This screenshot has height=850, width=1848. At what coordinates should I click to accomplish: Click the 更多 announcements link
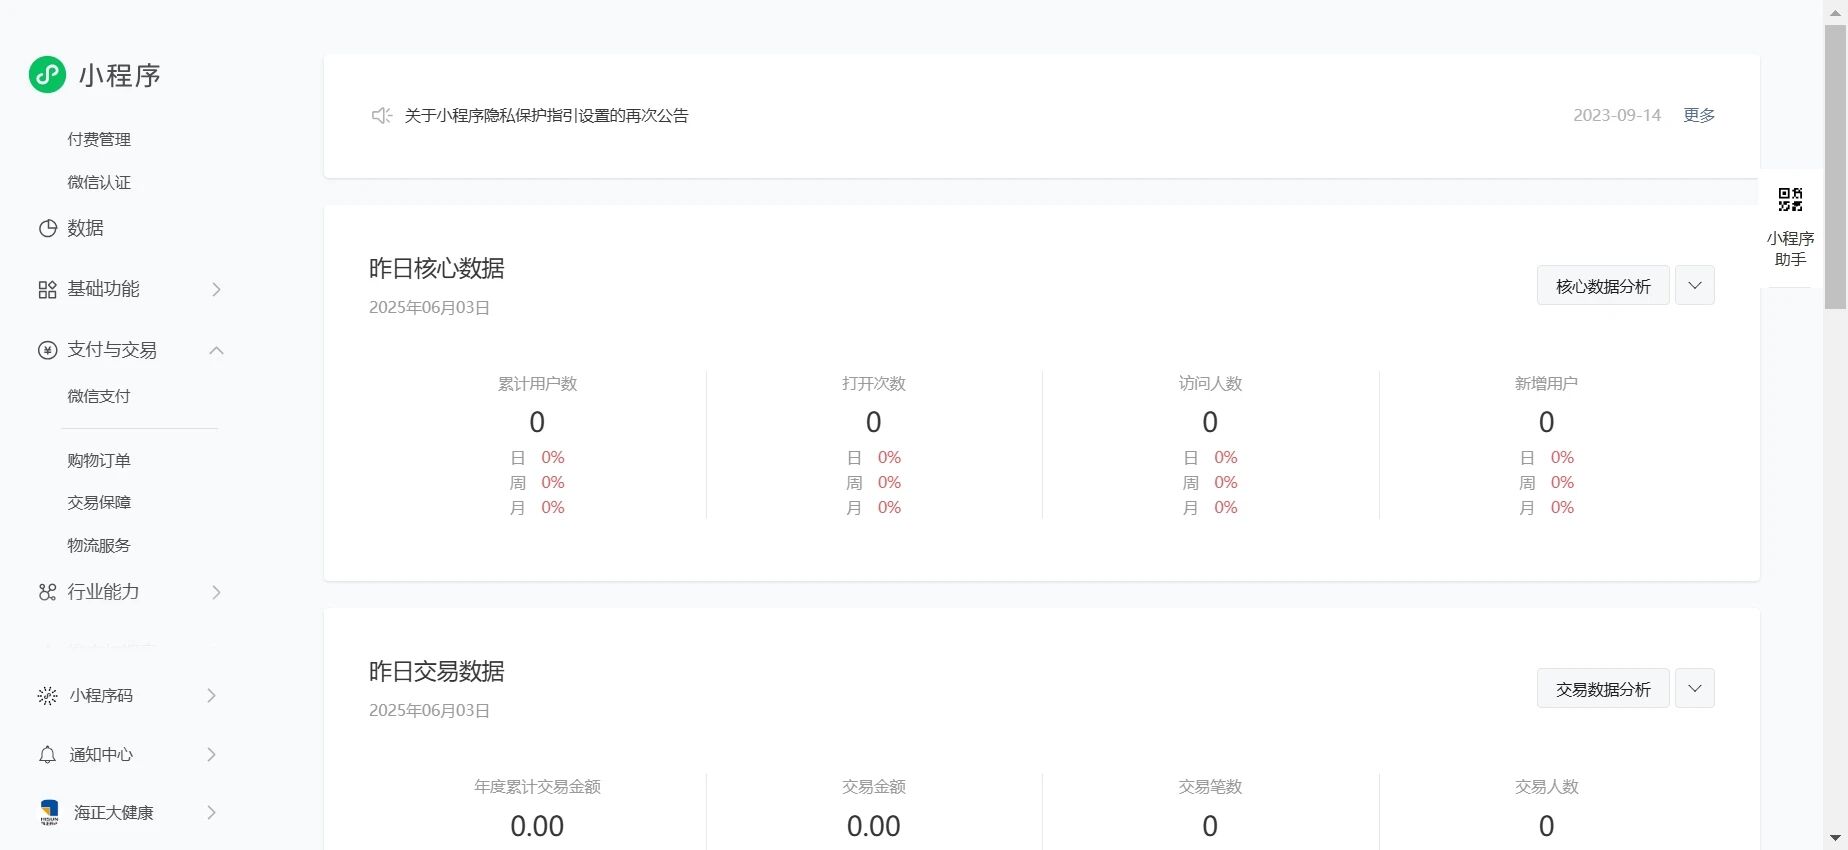click(1699, 115)
